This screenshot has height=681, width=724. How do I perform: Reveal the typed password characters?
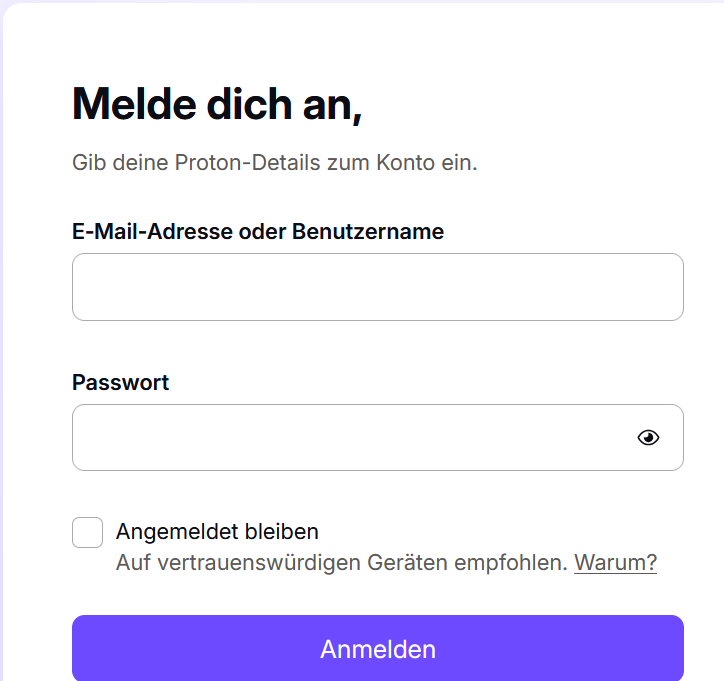[x=649, y=437]
